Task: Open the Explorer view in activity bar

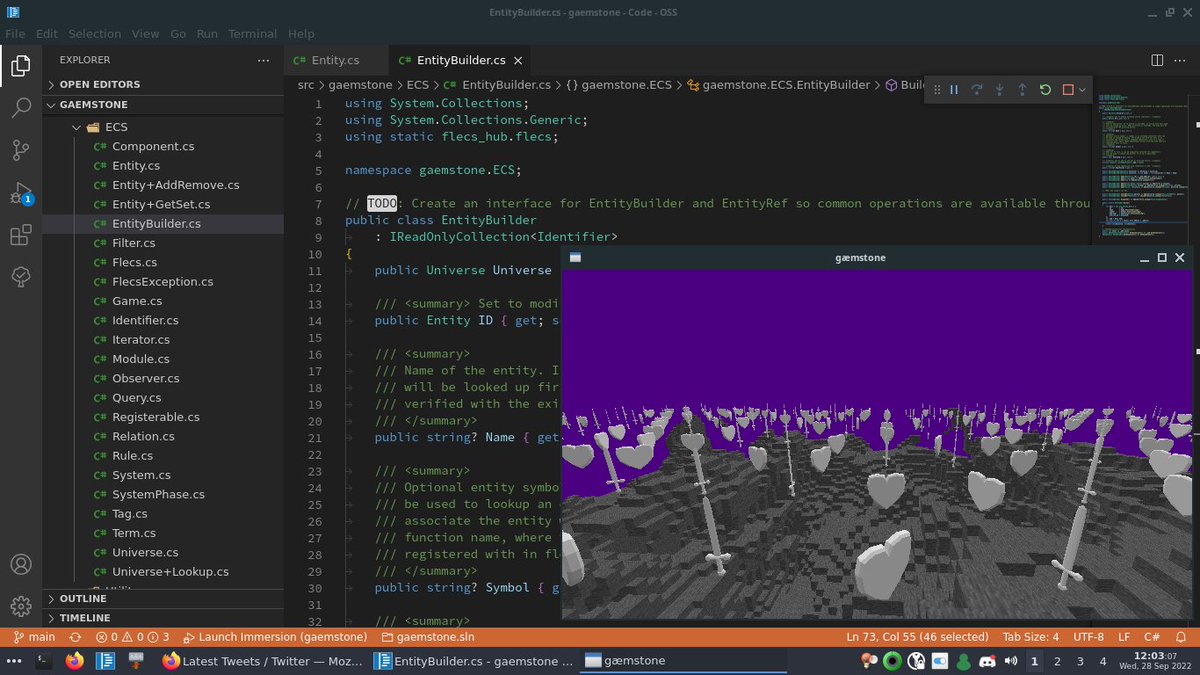Action: 21,66
